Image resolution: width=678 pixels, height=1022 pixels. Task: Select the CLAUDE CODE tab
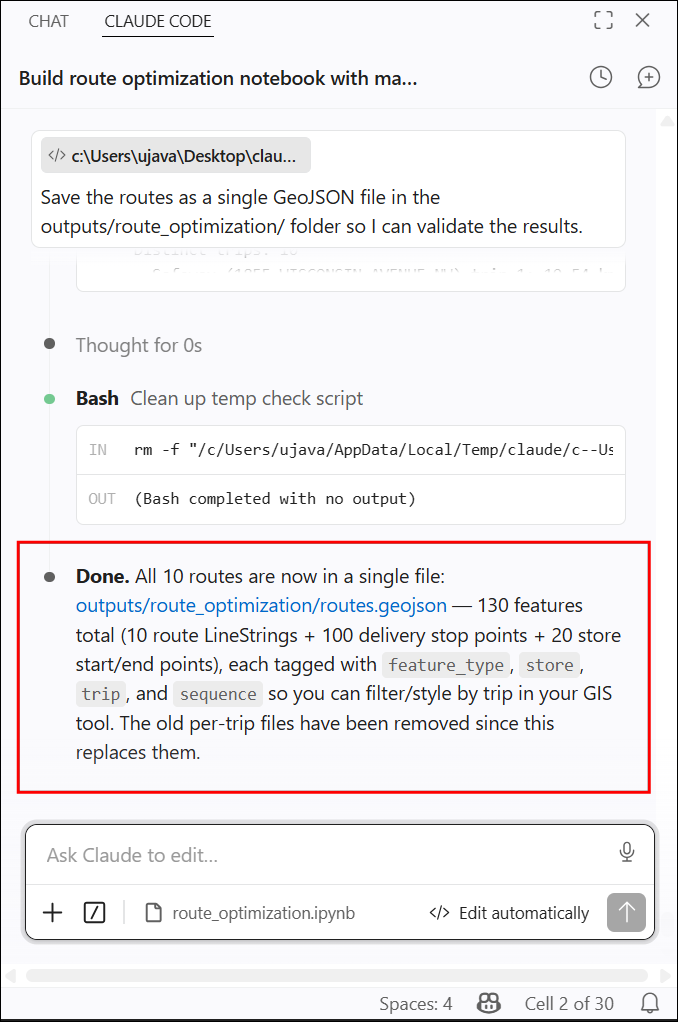[x=158, y=22]
